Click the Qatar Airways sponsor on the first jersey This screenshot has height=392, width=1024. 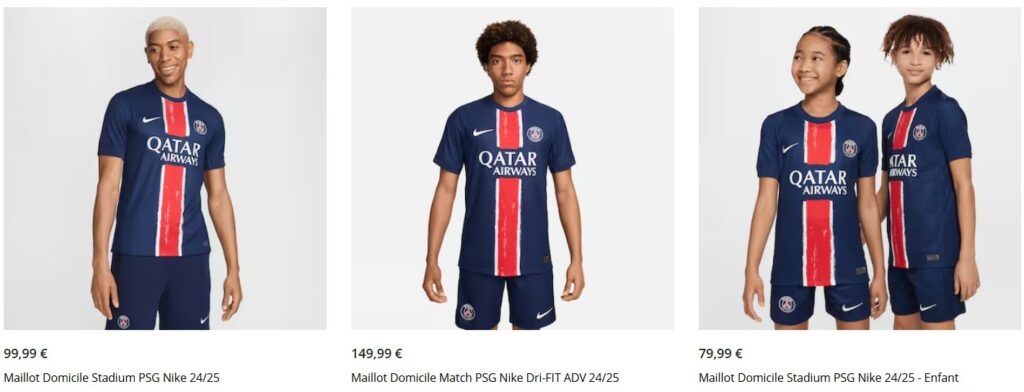click(174, 151)
